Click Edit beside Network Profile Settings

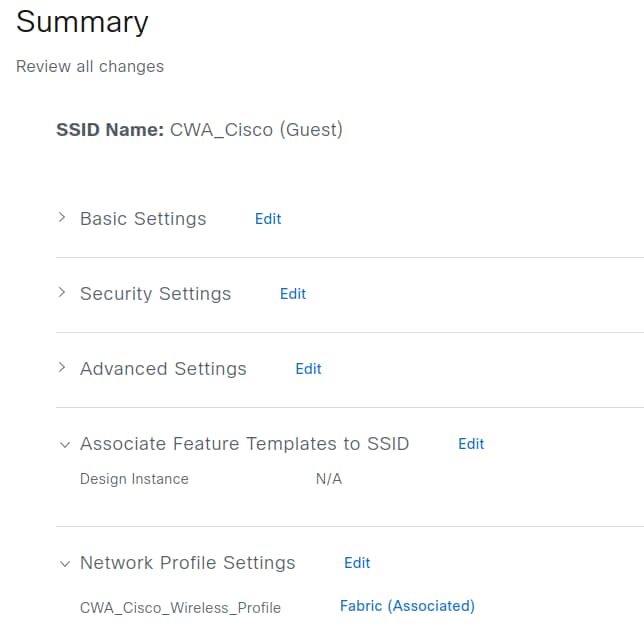tap(357, 563)
